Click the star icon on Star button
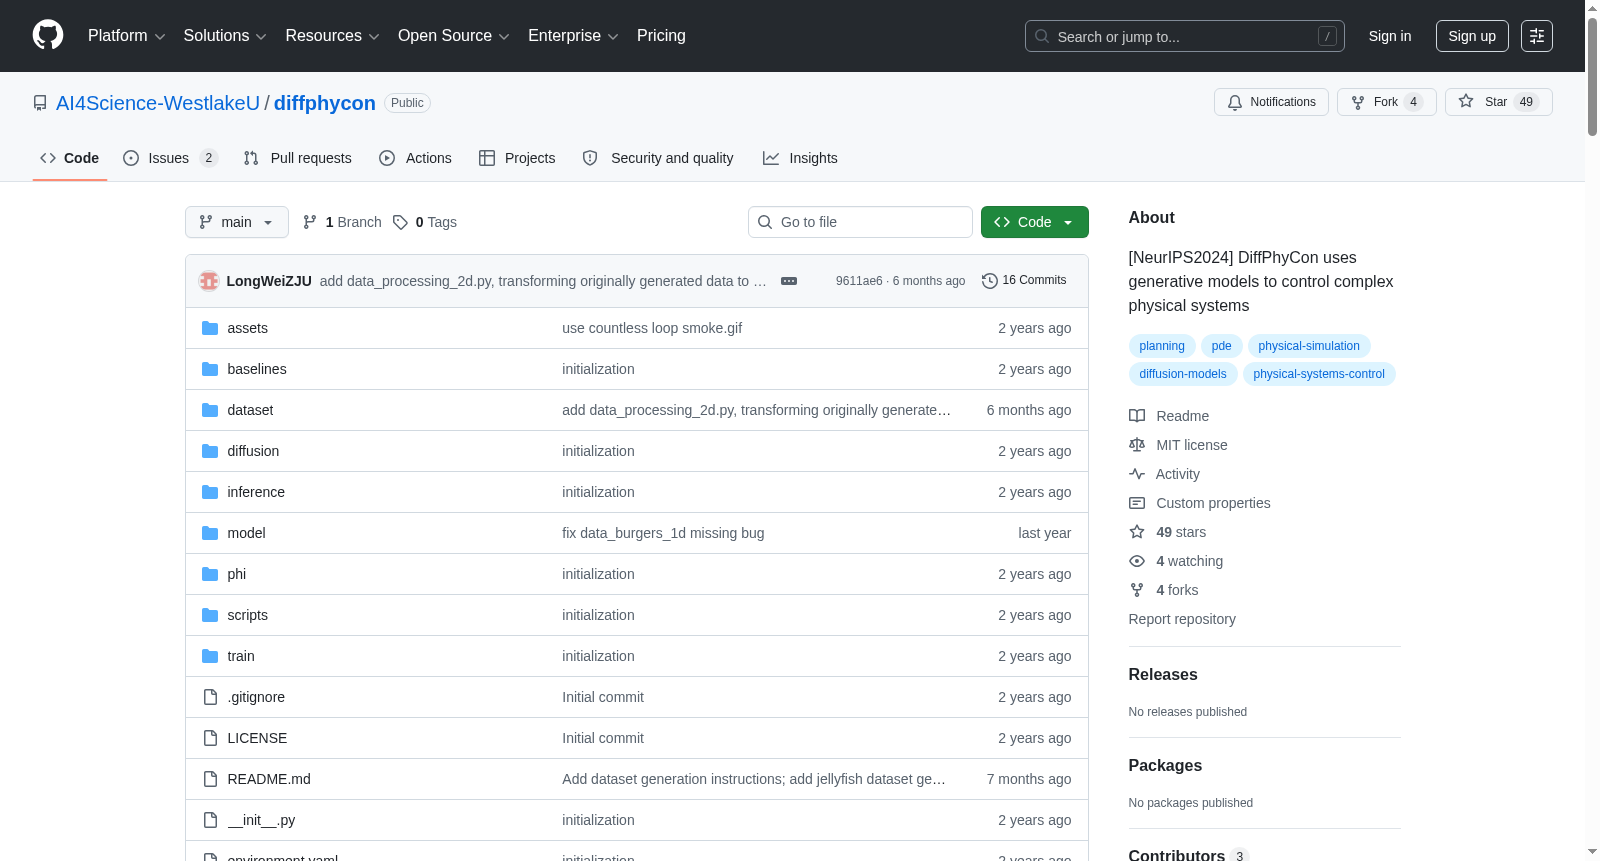Screen dimensions: 1600x861 point(1466,101)
